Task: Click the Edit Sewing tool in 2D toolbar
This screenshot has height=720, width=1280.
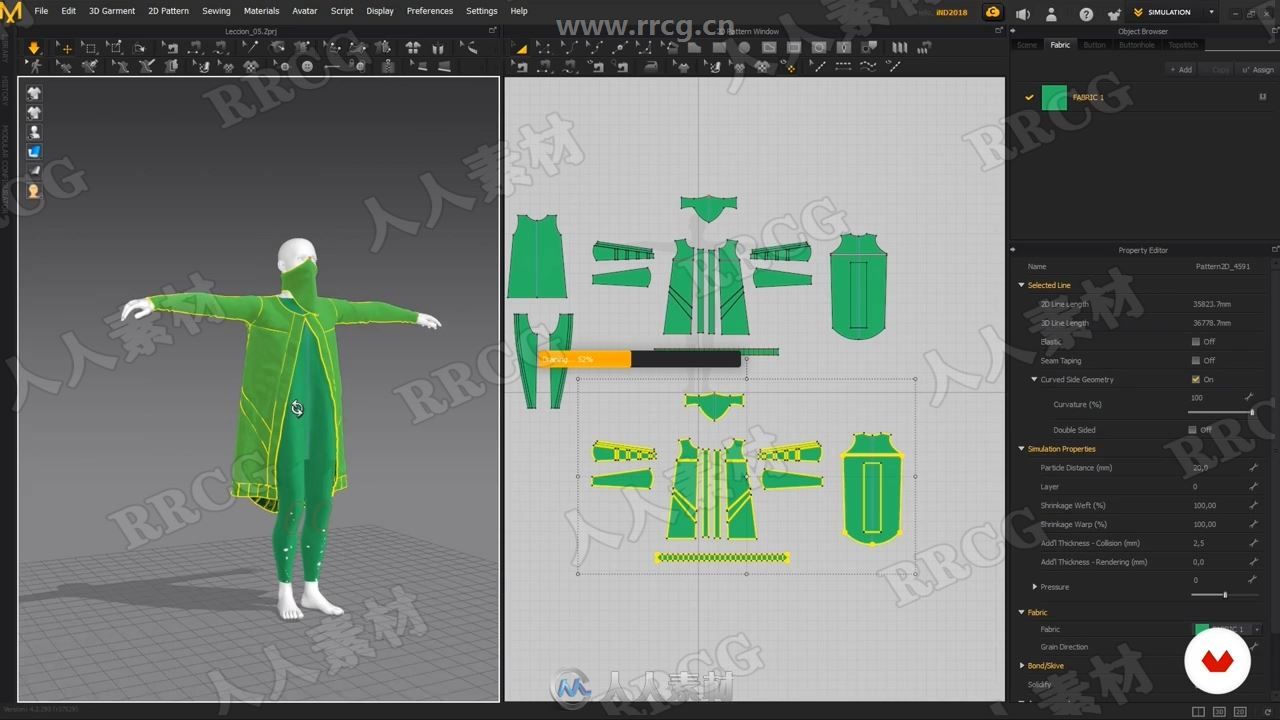Action: tap(520, 66)
